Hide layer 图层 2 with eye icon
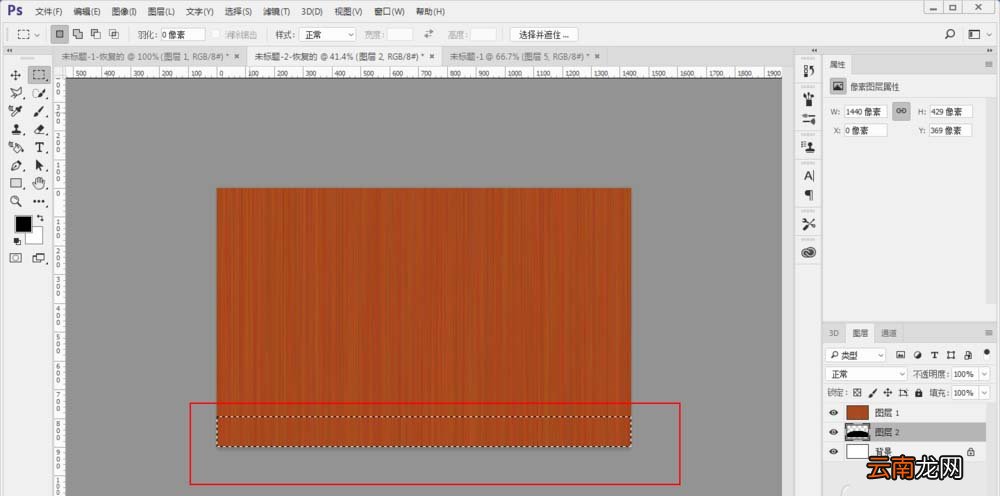The image size is (1000, 496). click(833, 432)
